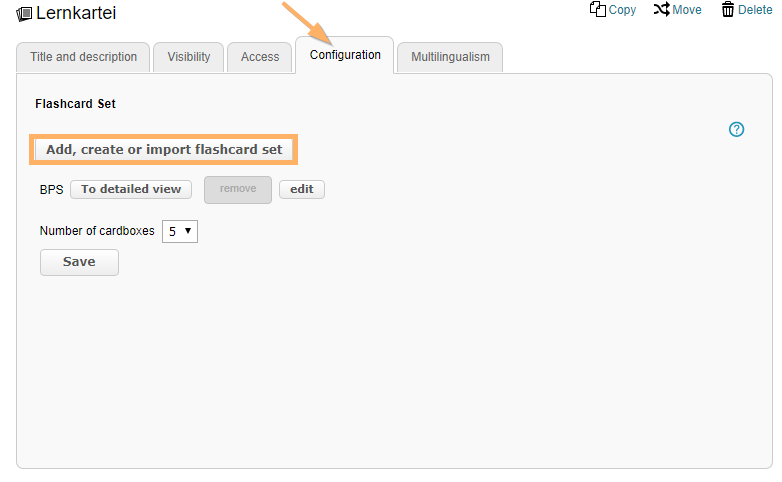Switch to the Title and description tab
The height and width of the screenshot is (482, 782).
click(84, 57)
